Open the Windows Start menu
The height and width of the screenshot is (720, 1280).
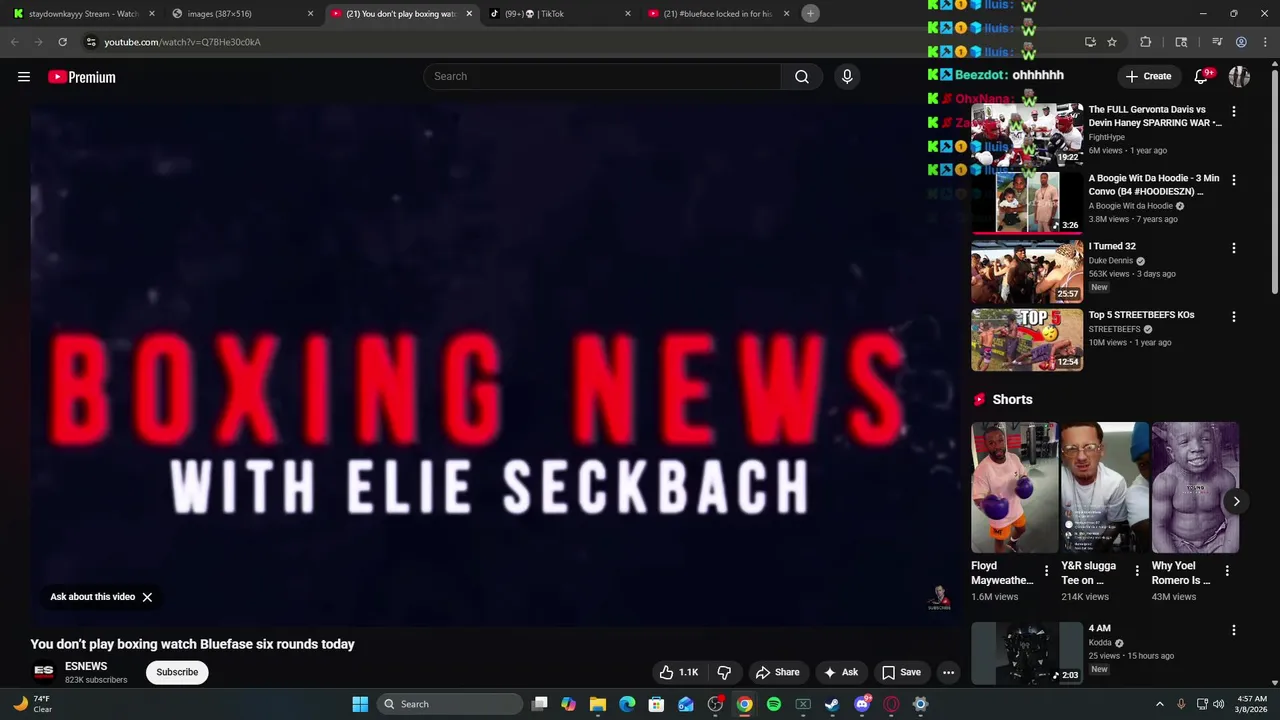pos(360,704)
